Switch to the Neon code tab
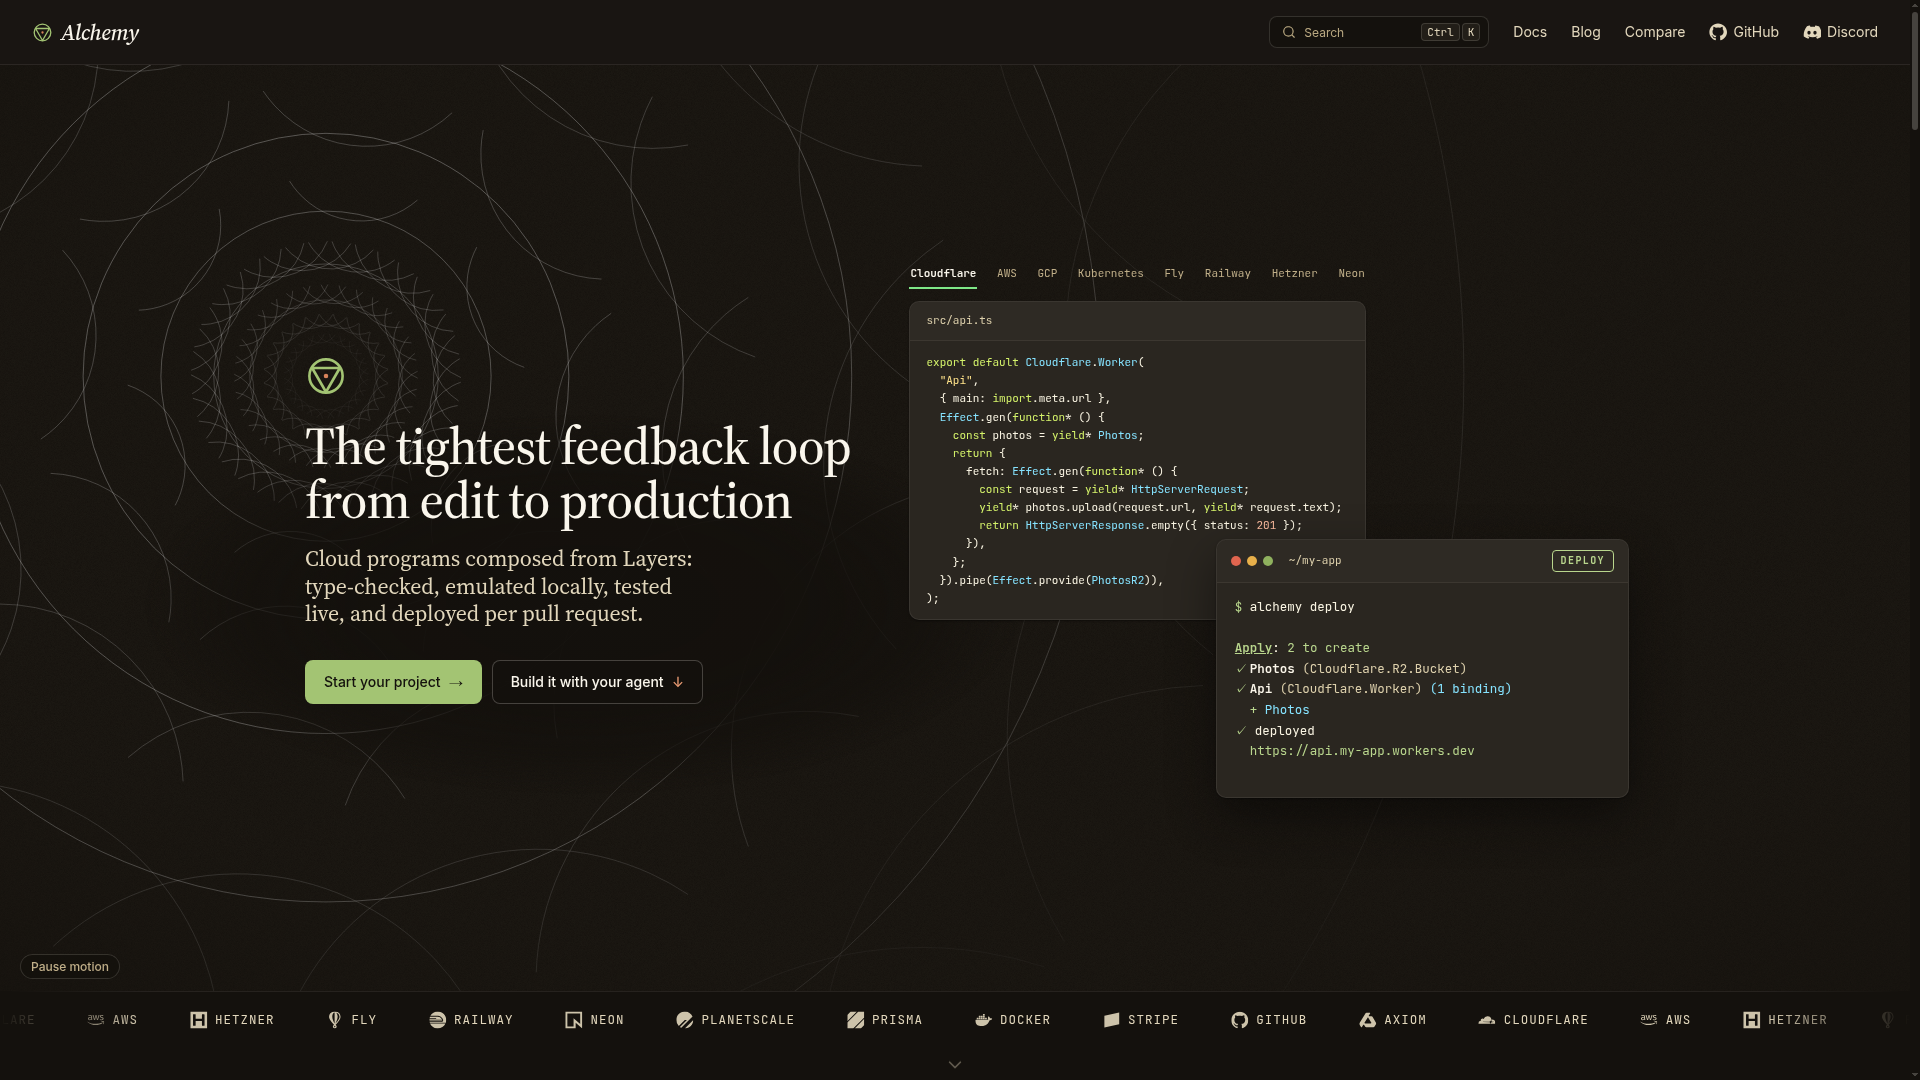The image size is (1920, 1080). coord(1351,273)
